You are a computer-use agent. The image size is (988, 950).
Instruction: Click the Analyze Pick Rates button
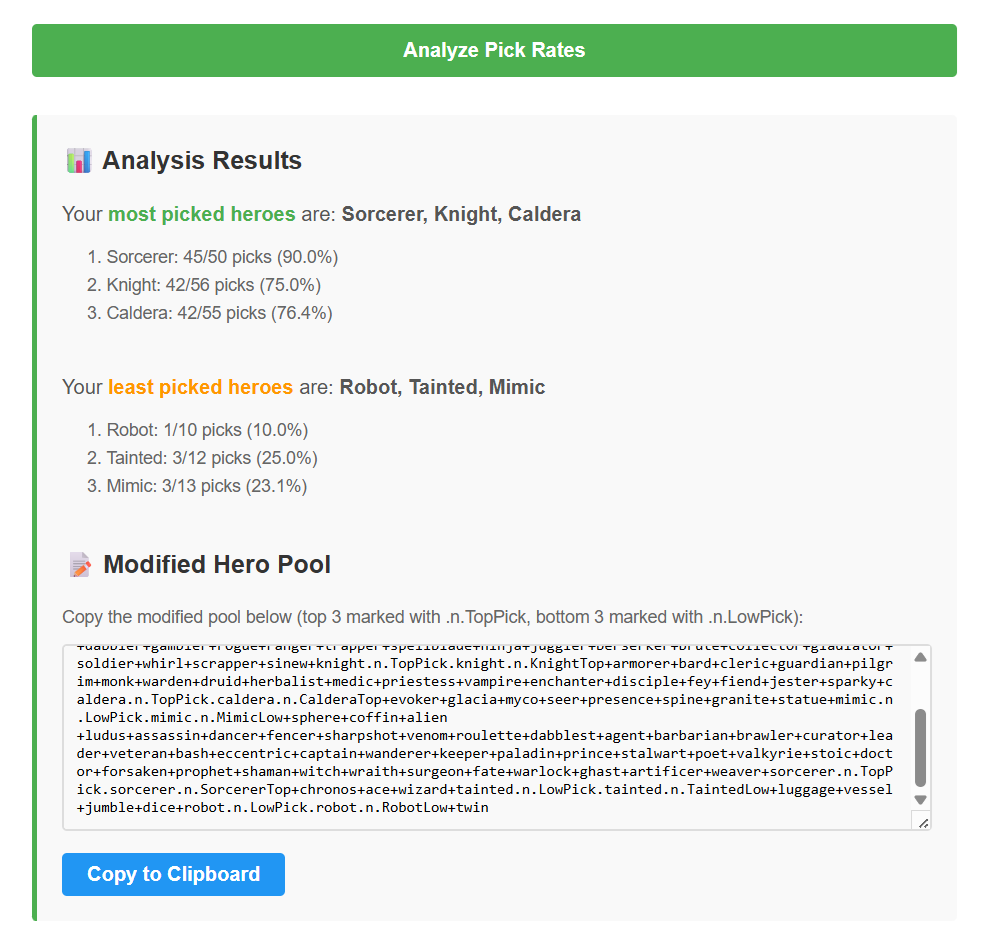(494, 51)
